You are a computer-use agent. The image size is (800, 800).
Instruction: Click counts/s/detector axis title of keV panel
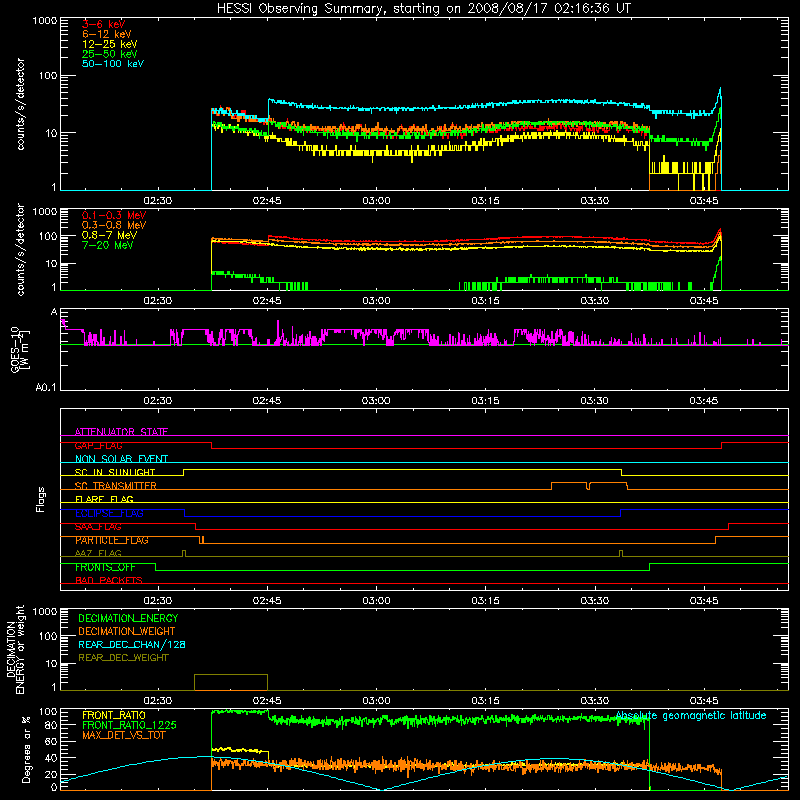click(20, 104)
